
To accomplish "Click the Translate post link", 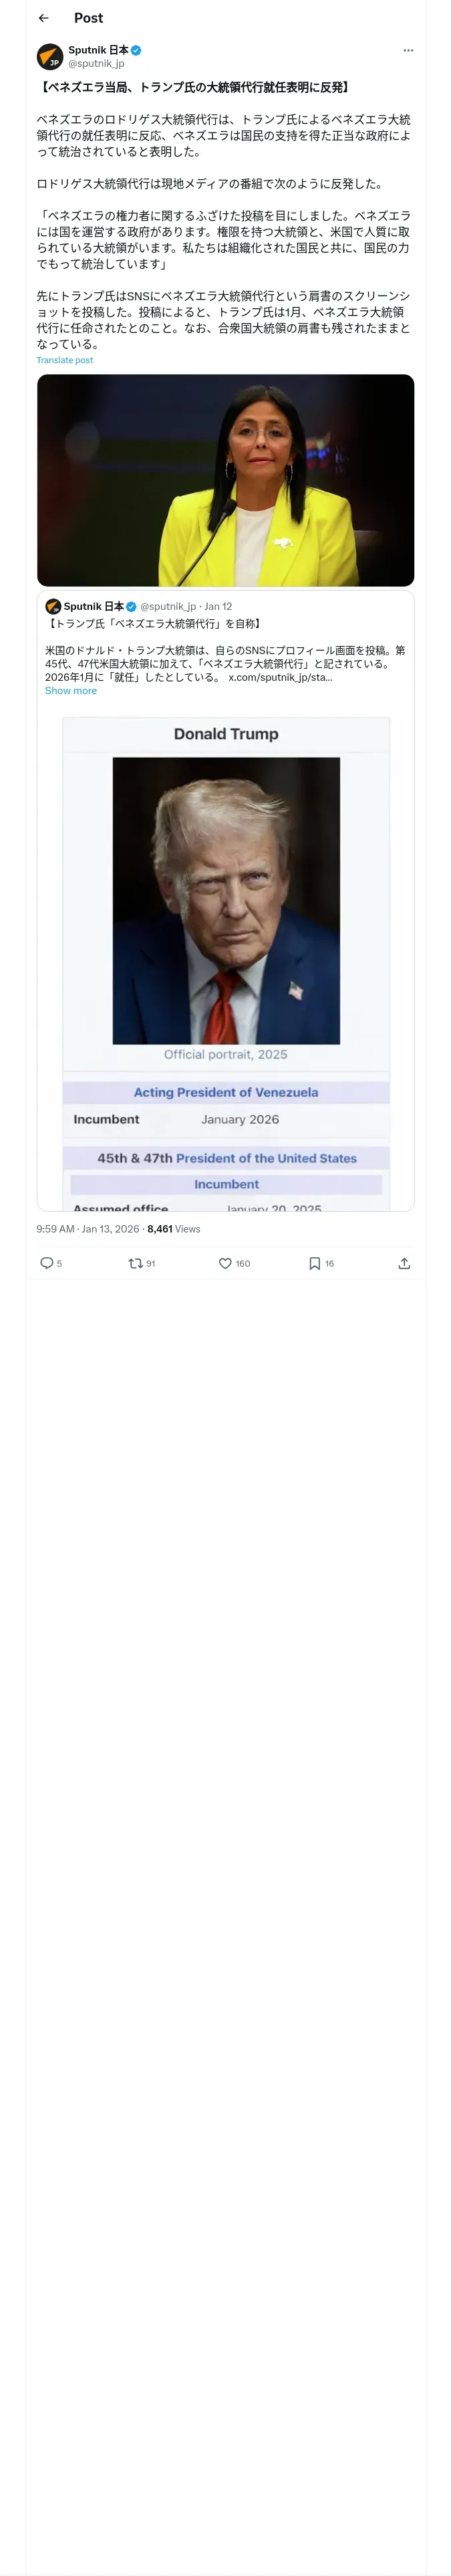I will point(65,360).
